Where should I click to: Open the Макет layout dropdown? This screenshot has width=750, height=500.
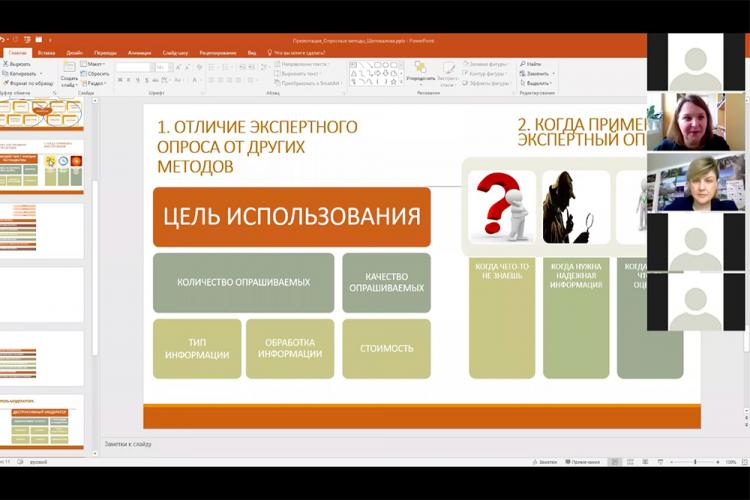pyautogui.click(x=93, y=64)
